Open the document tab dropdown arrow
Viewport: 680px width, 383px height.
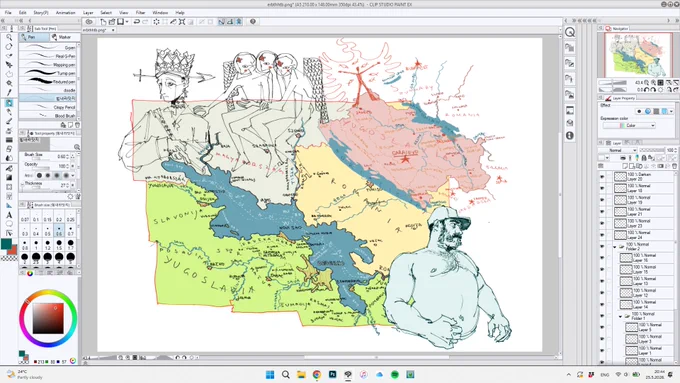coord(113,30)
